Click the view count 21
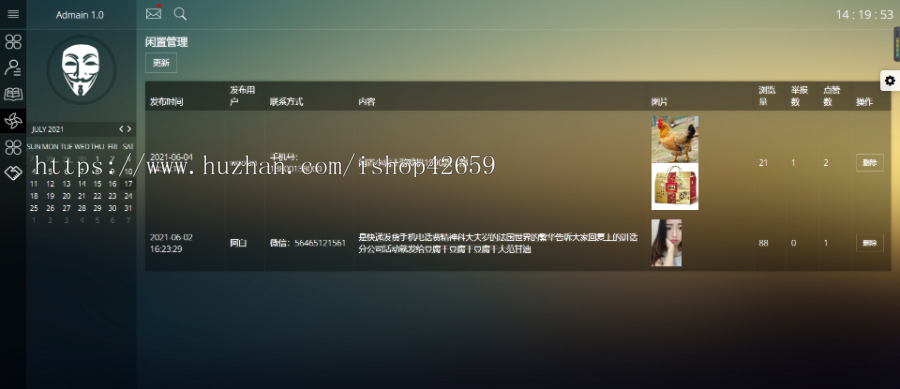This screenshot has height=389, width=900. [763, 163]
